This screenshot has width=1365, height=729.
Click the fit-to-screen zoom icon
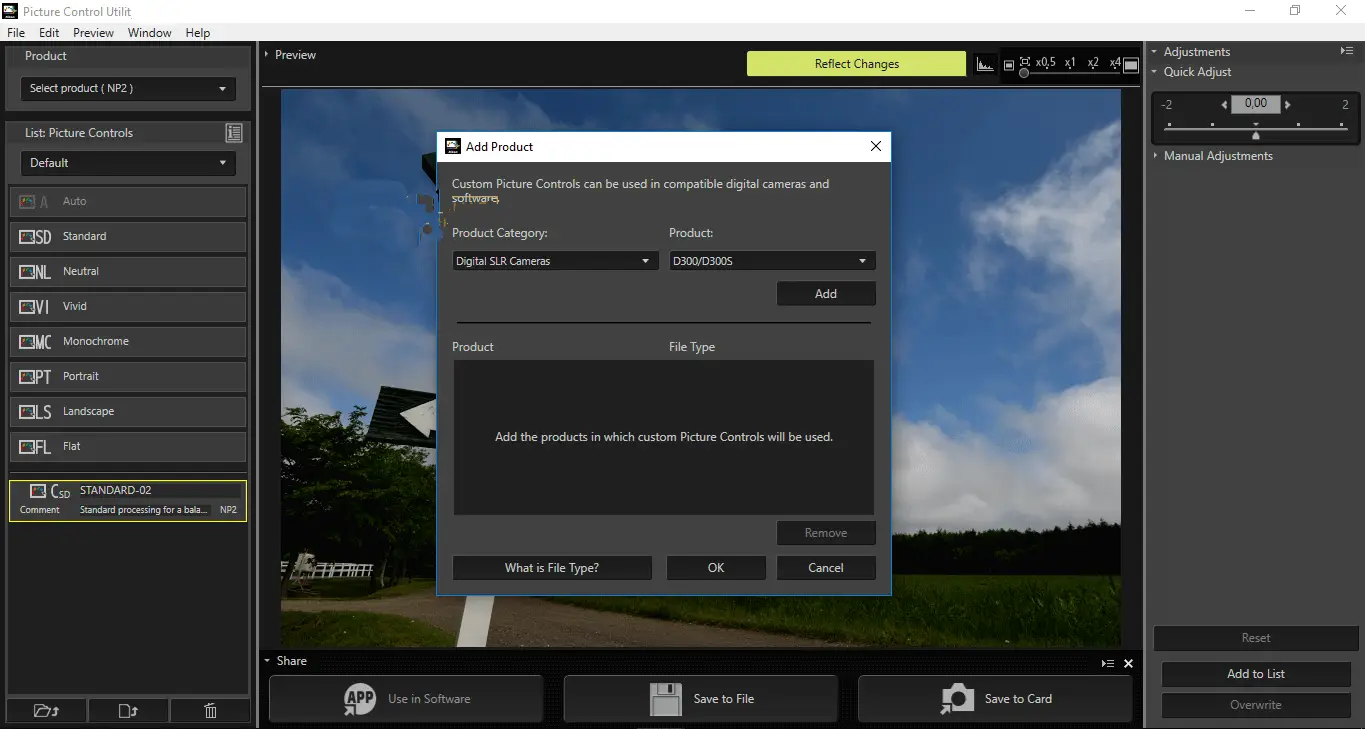(1025, 62)
